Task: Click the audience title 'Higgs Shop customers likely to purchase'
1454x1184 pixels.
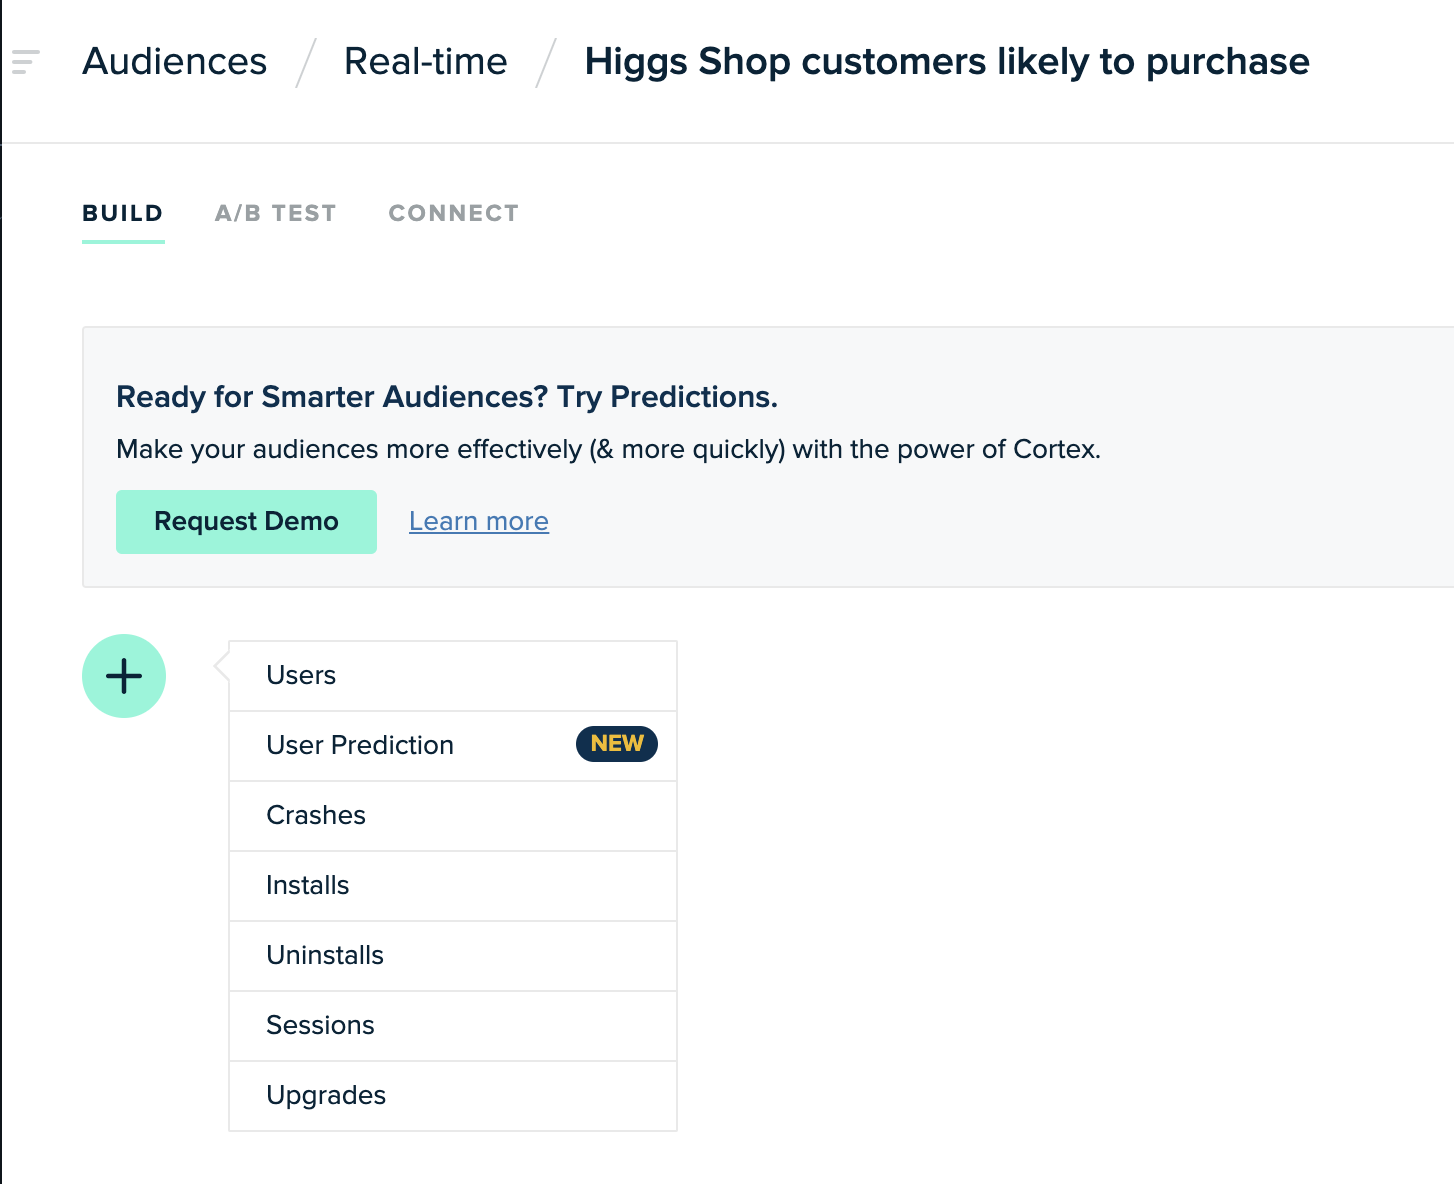Action: 947,62
